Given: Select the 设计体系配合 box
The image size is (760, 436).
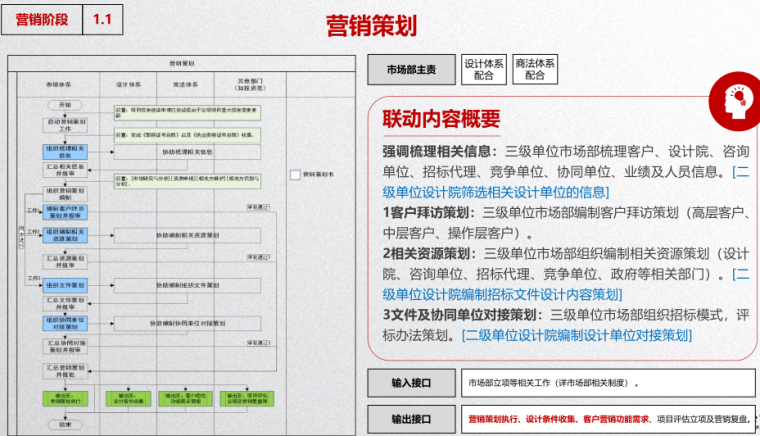Looking at the screenshot, I should (x=484, y=69).
